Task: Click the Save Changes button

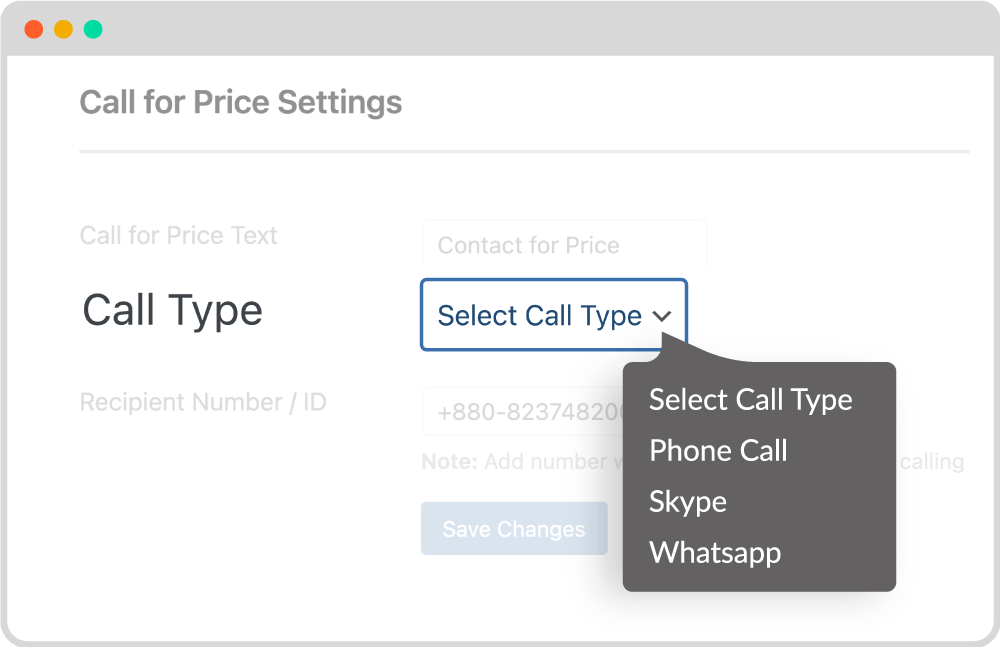Action: 514,528
